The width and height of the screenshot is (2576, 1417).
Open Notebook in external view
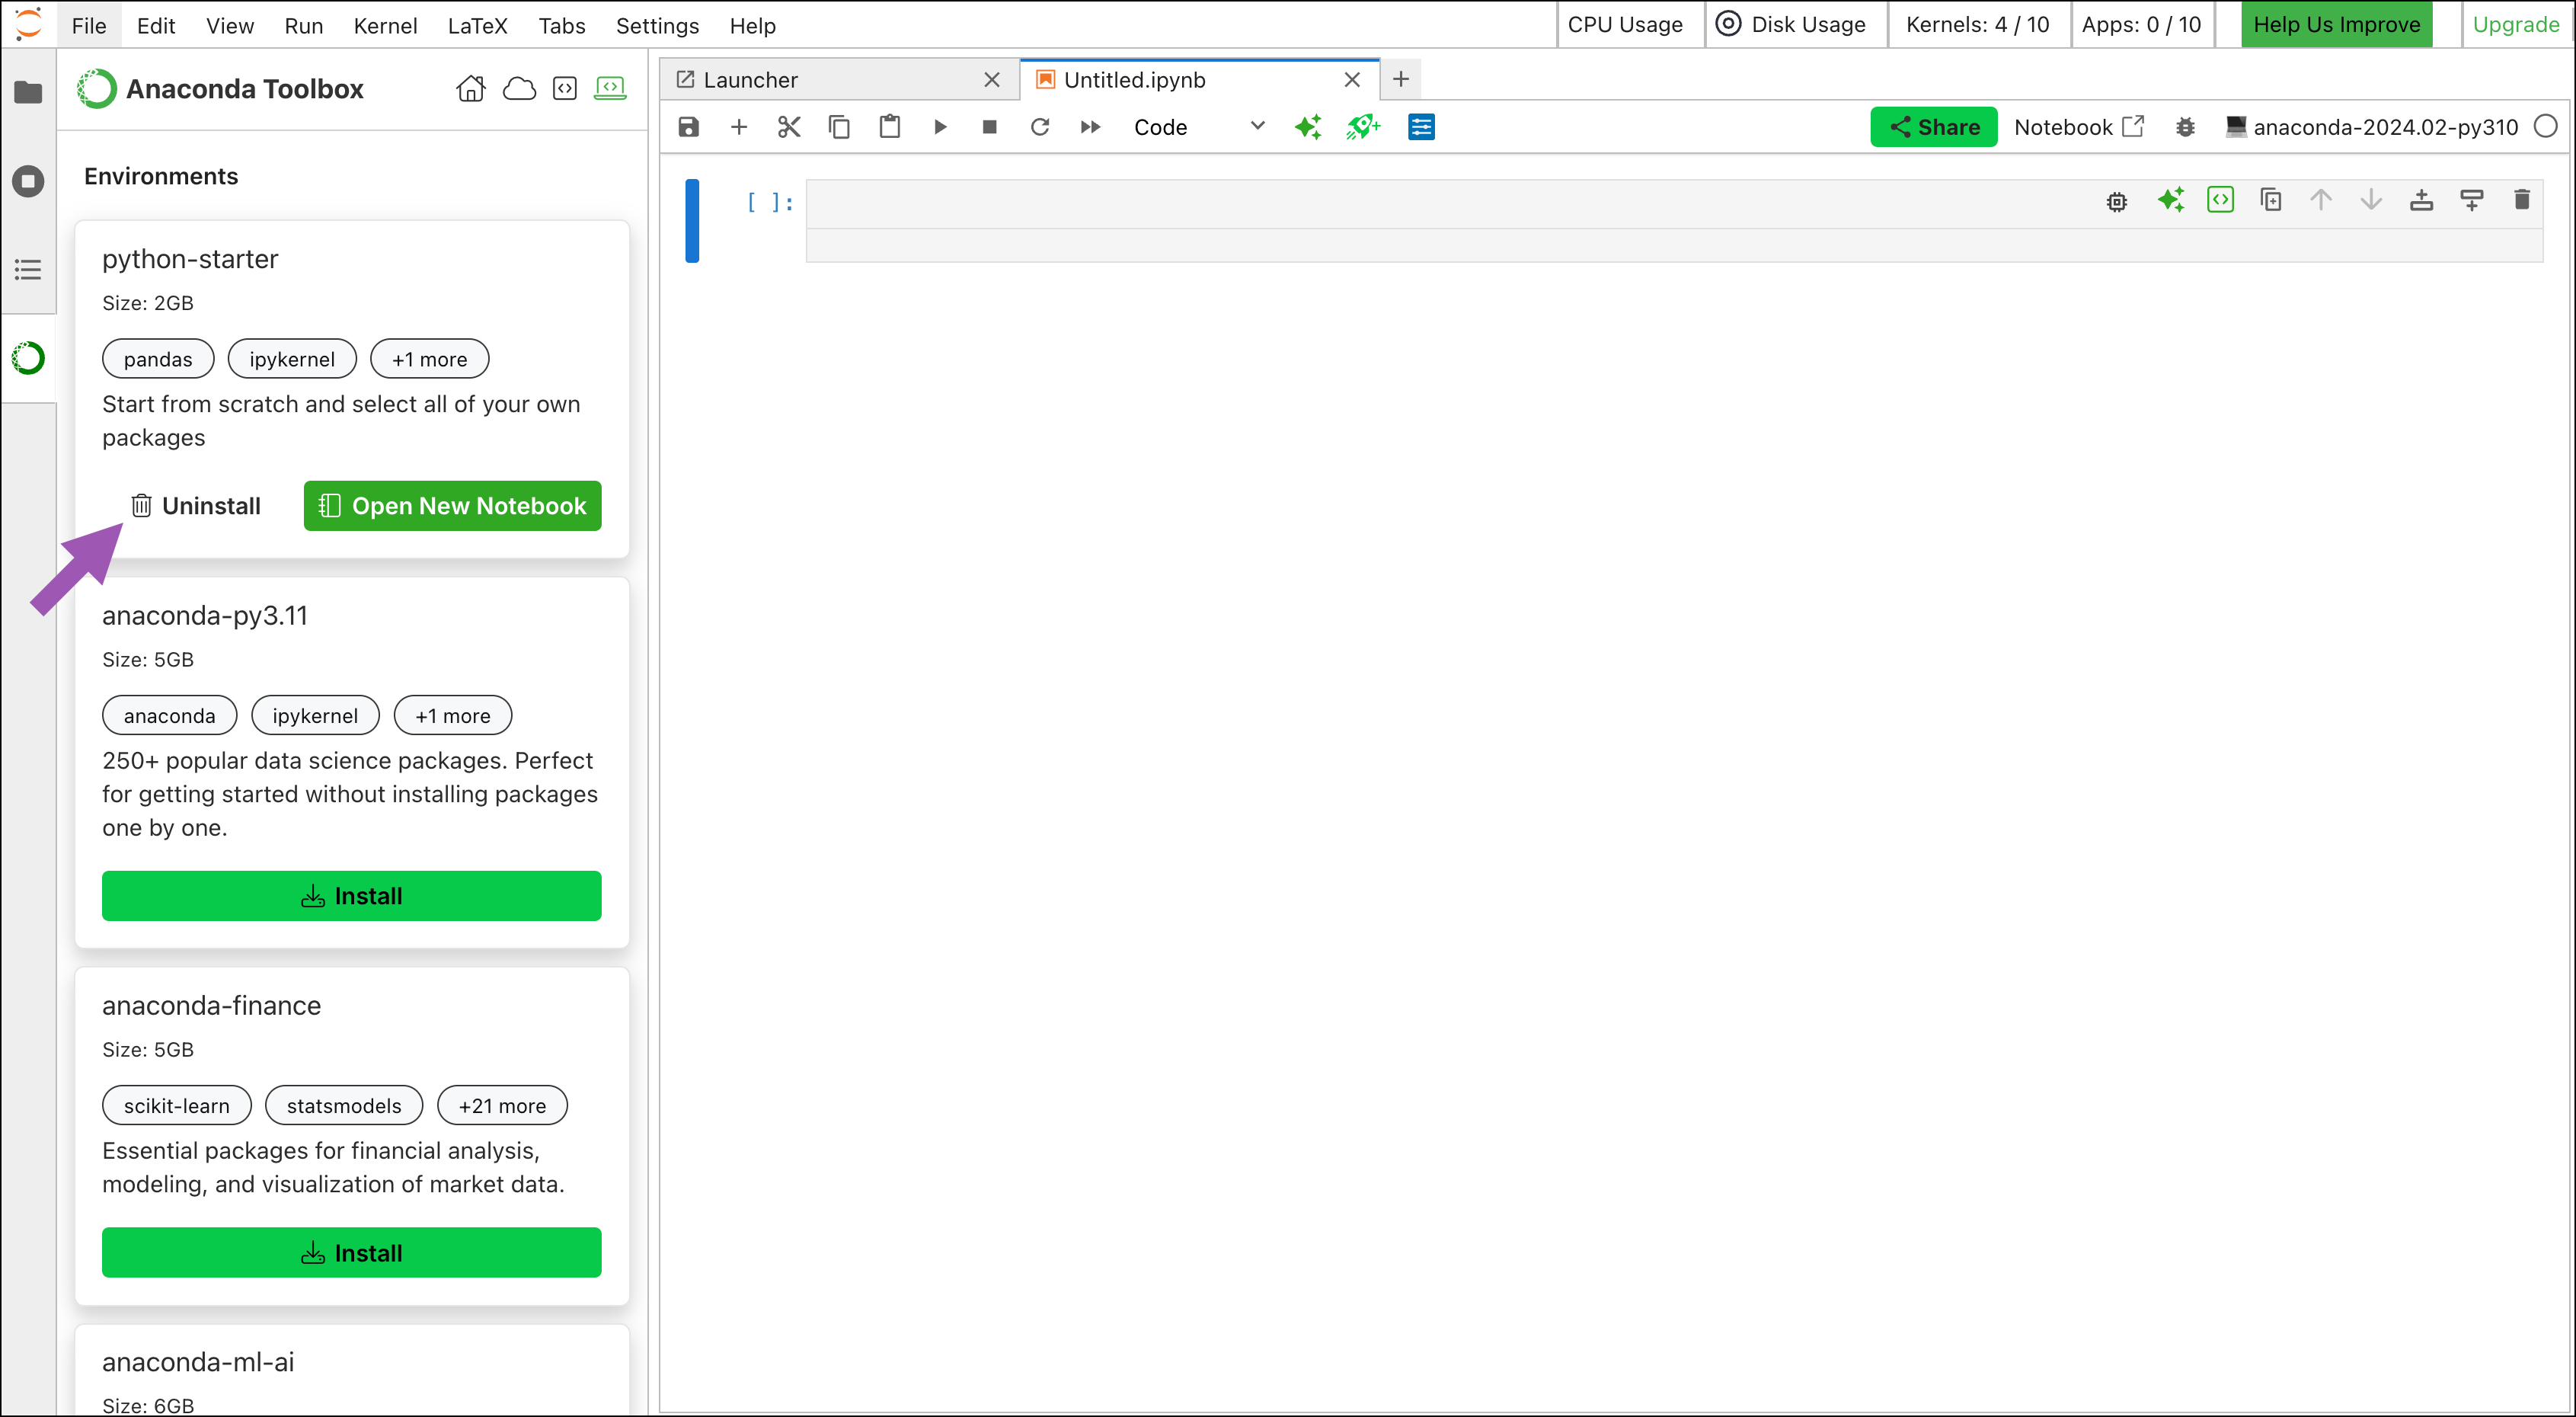2078,127
